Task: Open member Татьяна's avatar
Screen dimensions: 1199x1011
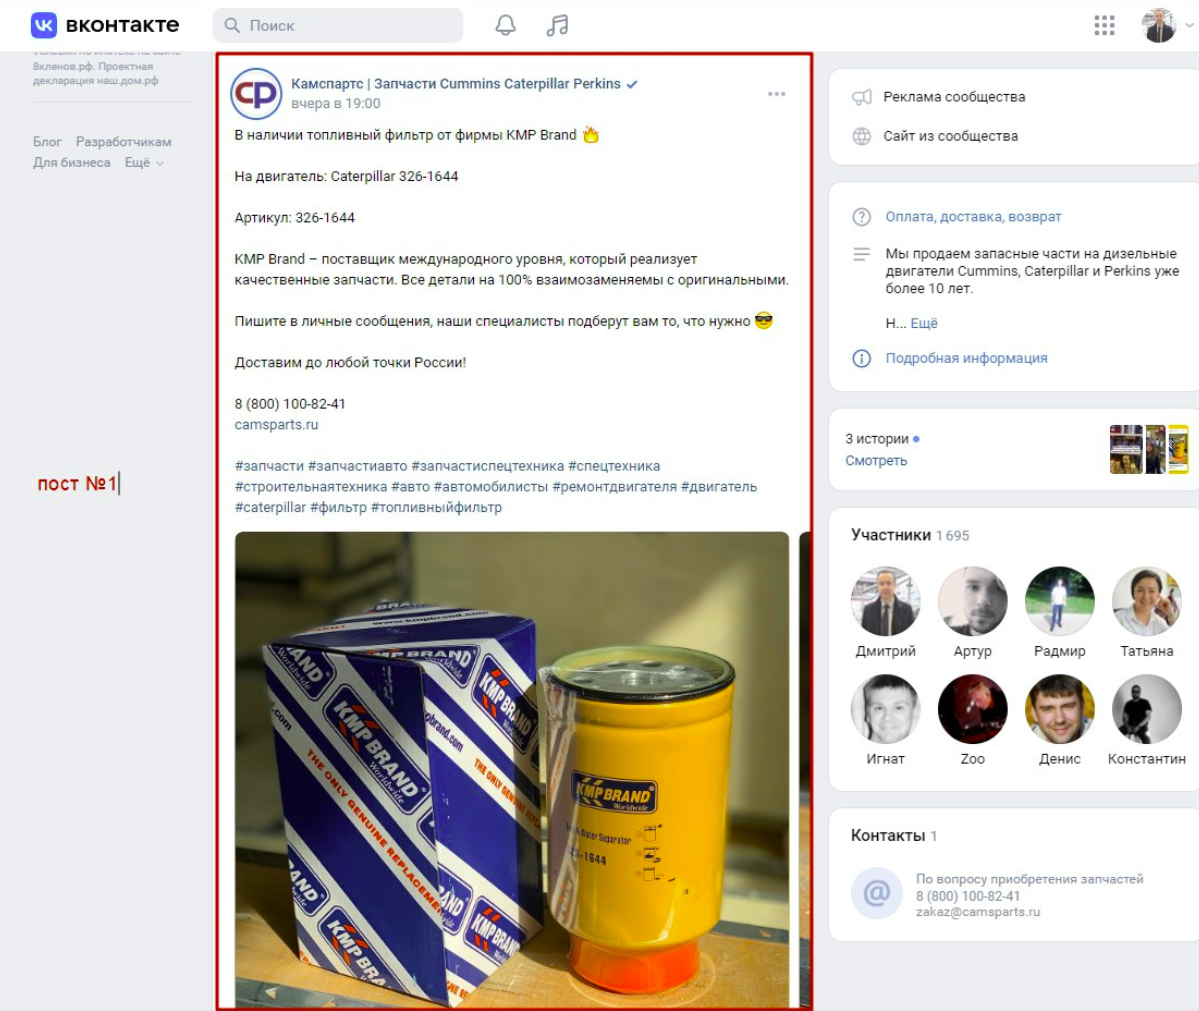Action: [x=1147, y=601]
